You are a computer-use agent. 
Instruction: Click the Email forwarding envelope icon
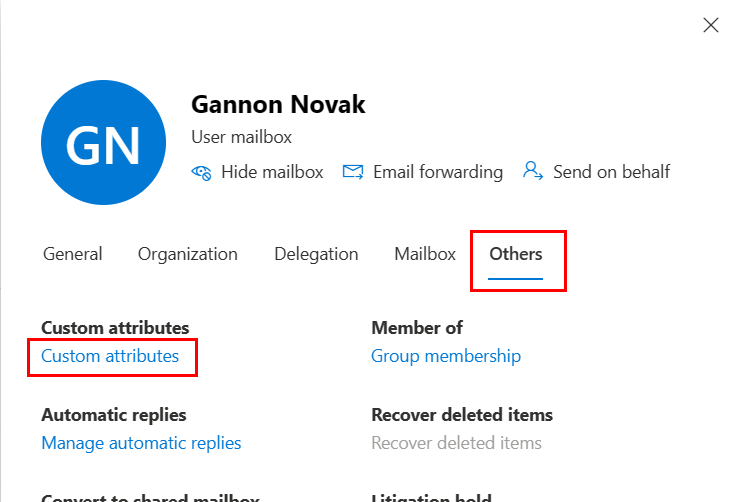pos(352,172)
